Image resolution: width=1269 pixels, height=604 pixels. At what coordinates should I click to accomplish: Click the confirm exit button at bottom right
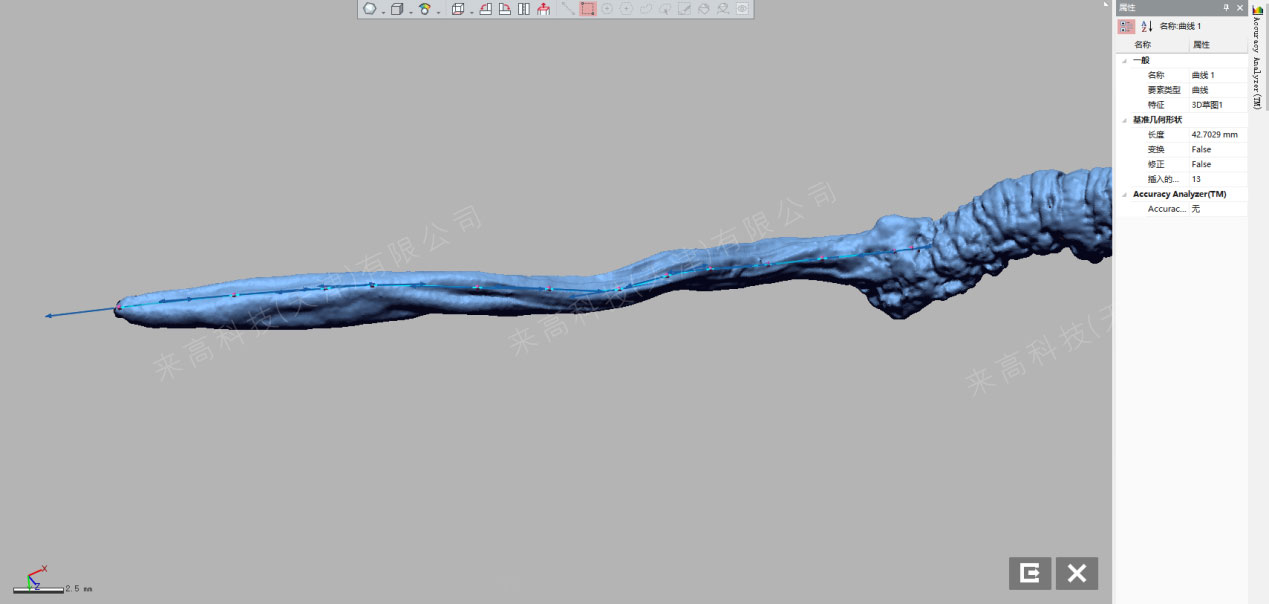pyautogui.click(x=1030, y=573)
